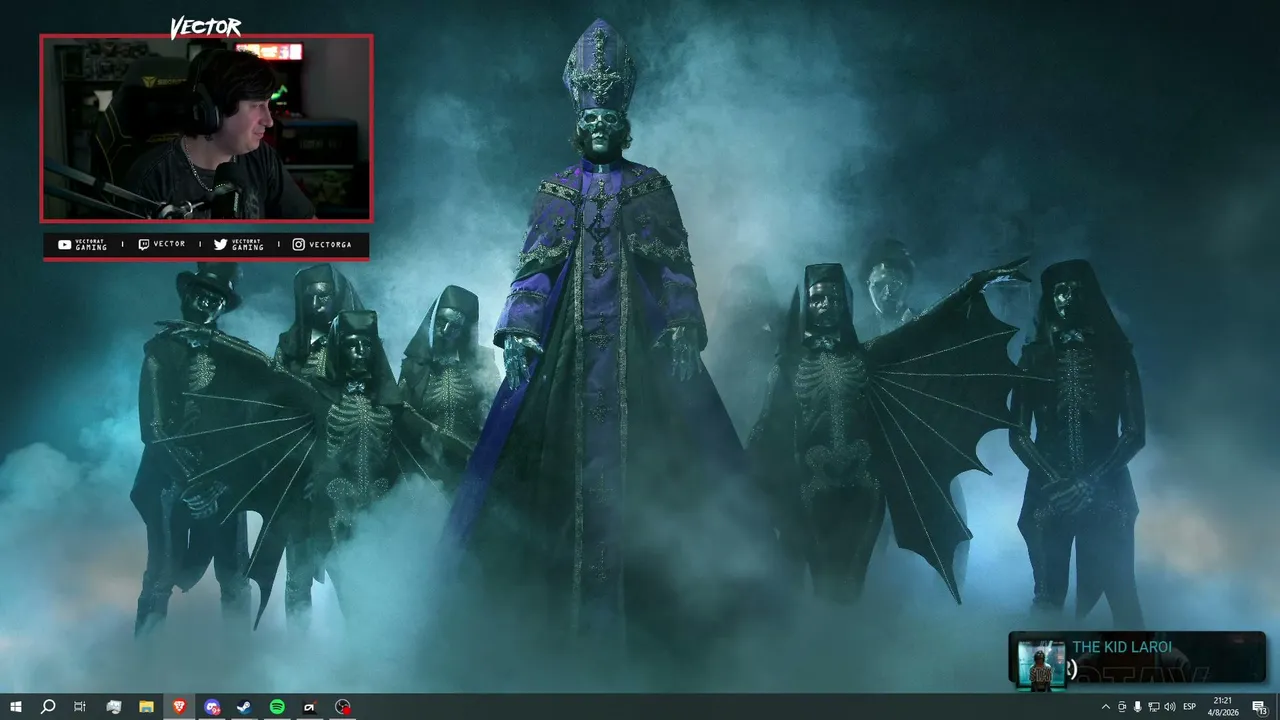Open File Explorer from the taskbar
The width and height of the screenshot is (1280, 720).
click(x=146, y=707)
